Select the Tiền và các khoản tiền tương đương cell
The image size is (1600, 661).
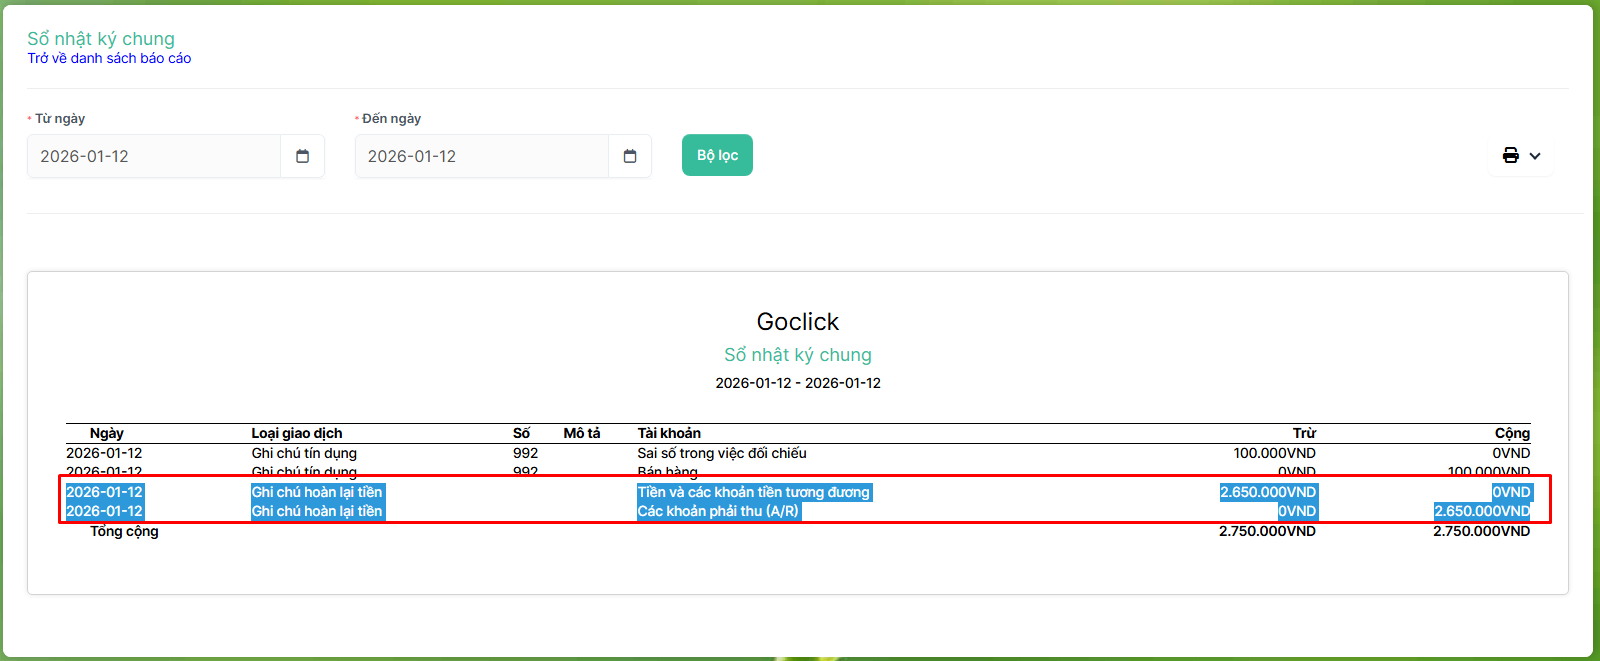754,492
